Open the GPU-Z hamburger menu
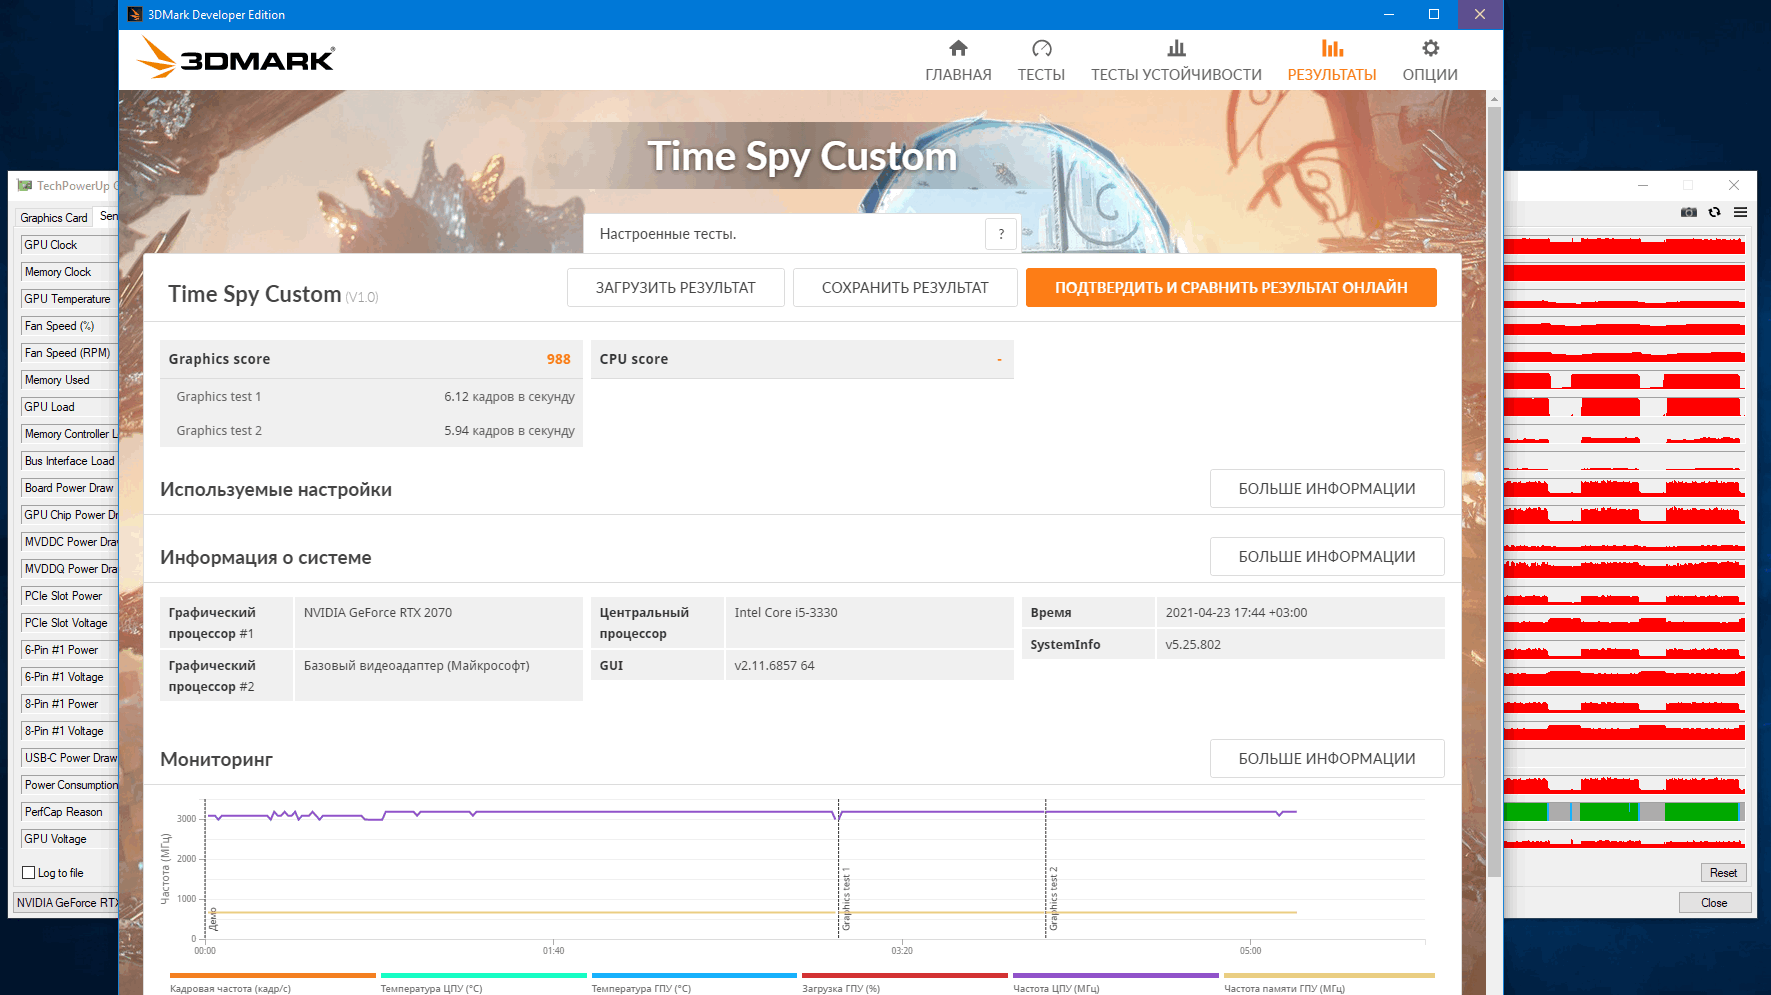The width and height of the screenshot is (1771, 995). coord(1740,212)
